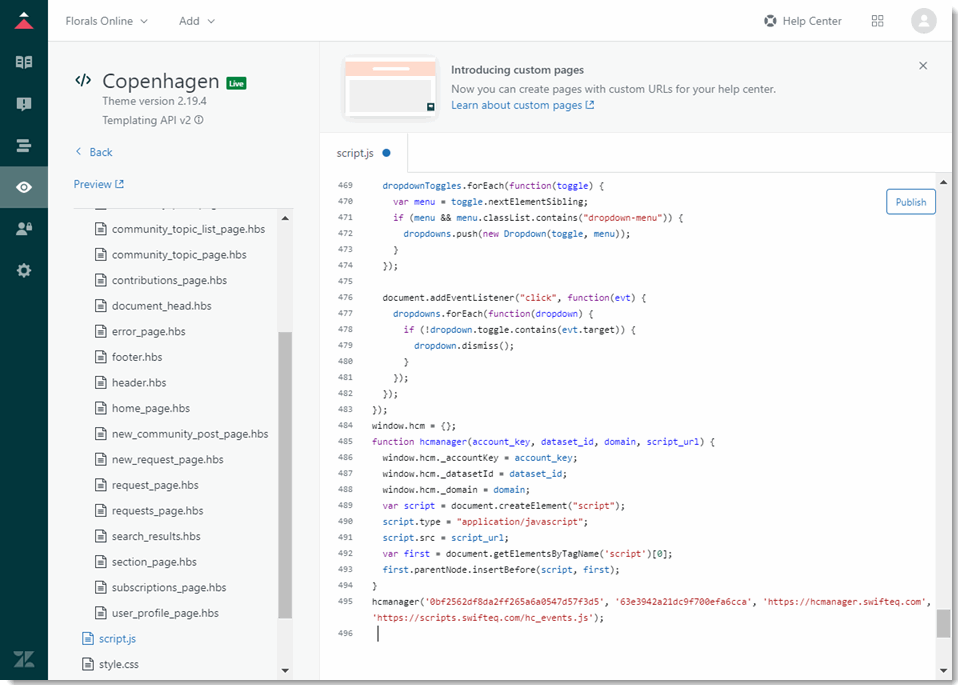The width and height of the screenshot is (958, 685).
Task: Click the file icon next to document_head.hbs
Action: pos(101,306)
